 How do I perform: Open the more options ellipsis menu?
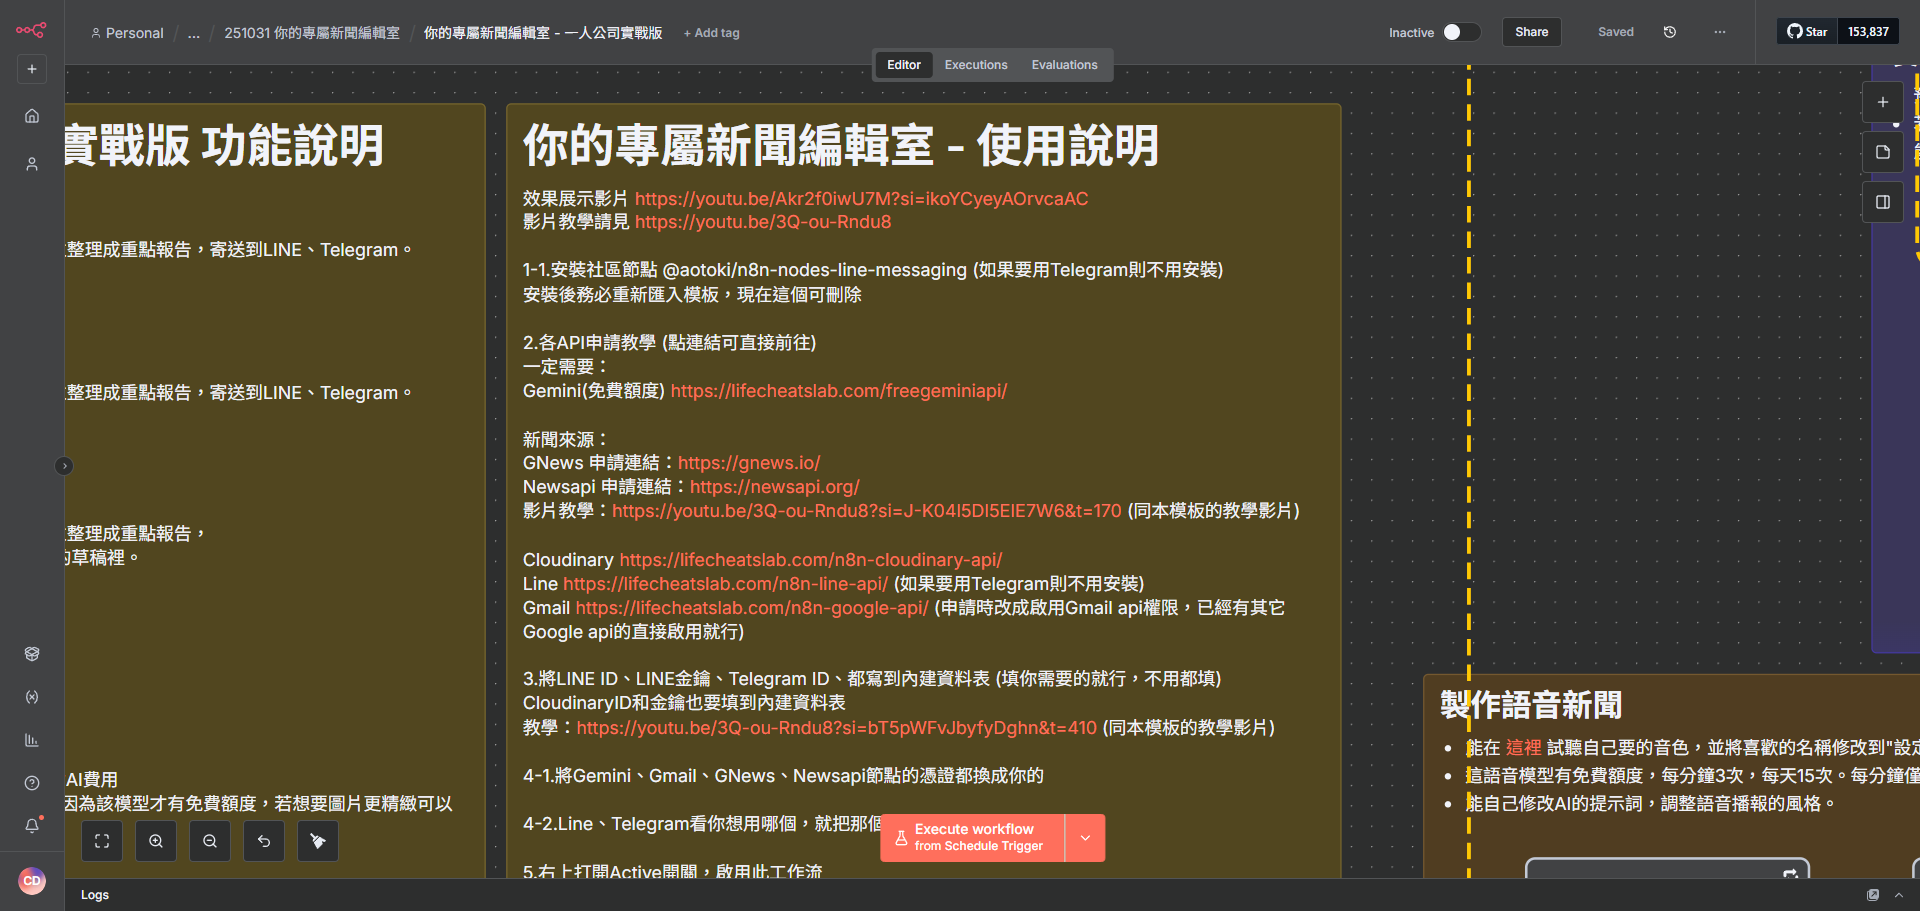(x=1719, y=32)
